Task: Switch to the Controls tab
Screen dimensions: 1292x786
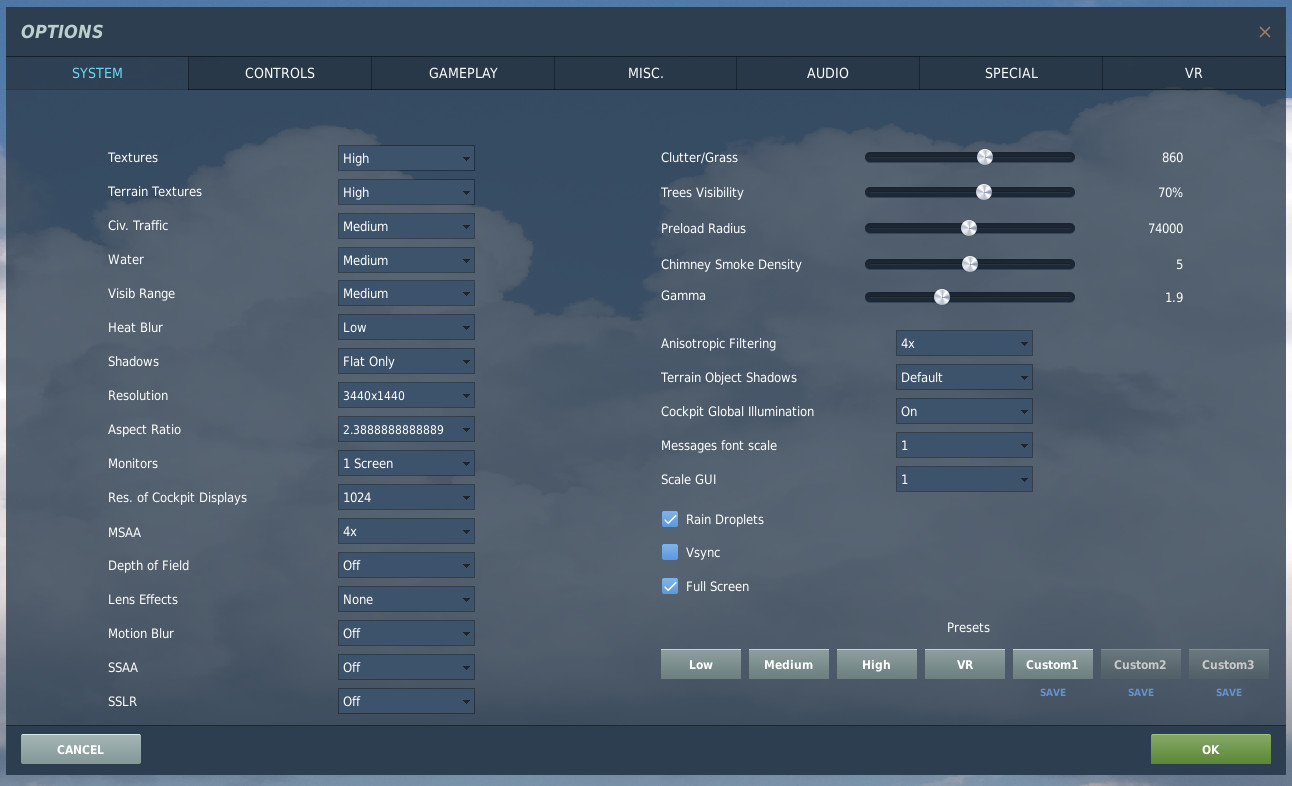Action: click(x=280, y=73)
